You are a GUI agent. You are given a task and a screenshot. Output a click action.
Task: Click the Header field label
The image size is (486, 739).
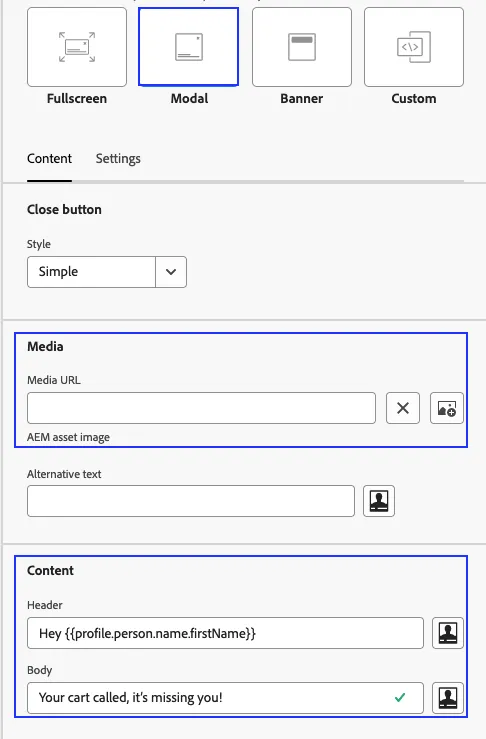pos(45,605)
